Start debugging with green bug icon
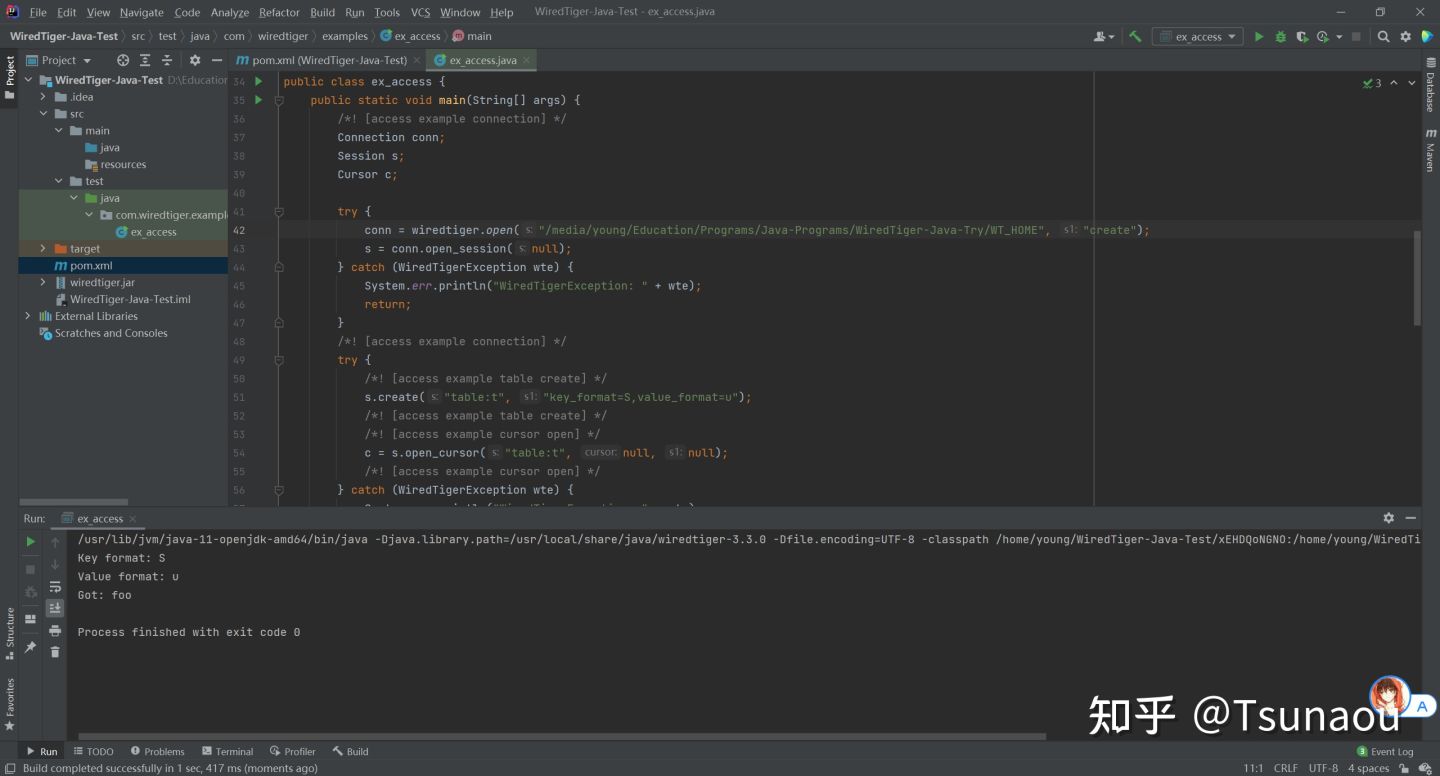 pyautogui.click(x=1280, y=36)
